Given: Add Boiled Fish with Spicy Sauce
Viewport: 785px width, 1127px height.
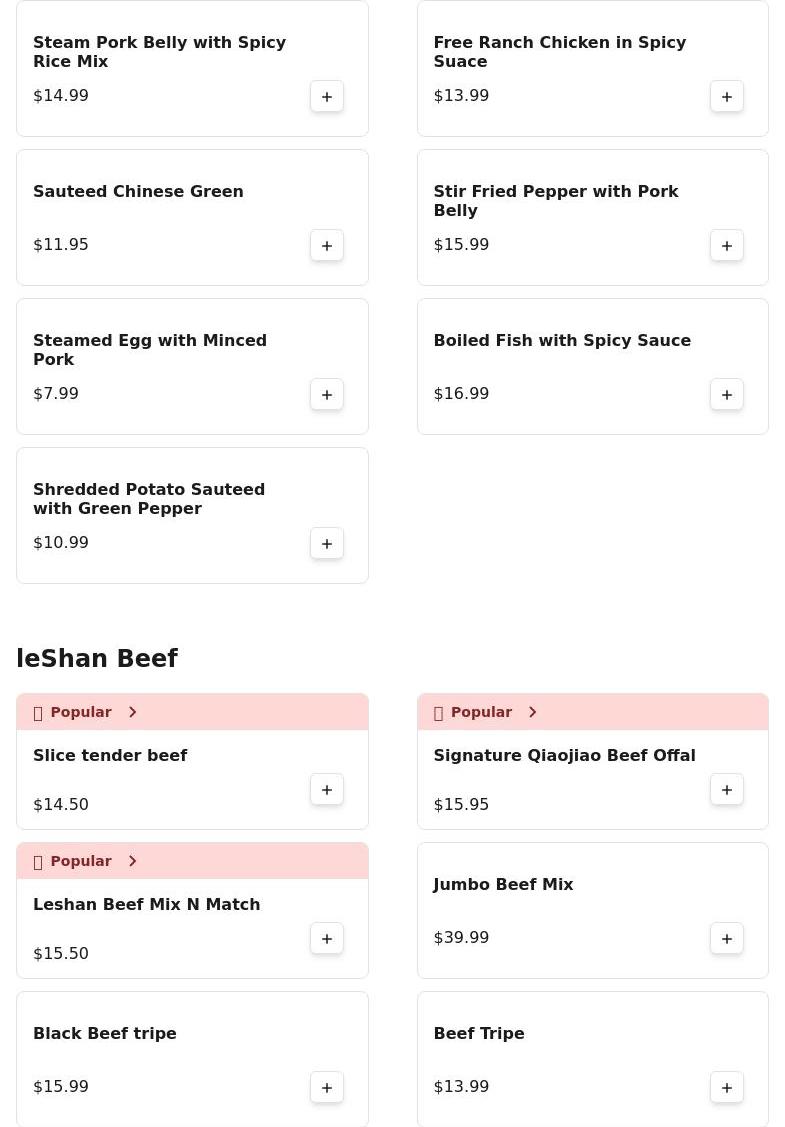Looking at the screenshot, I should (727, 395).
